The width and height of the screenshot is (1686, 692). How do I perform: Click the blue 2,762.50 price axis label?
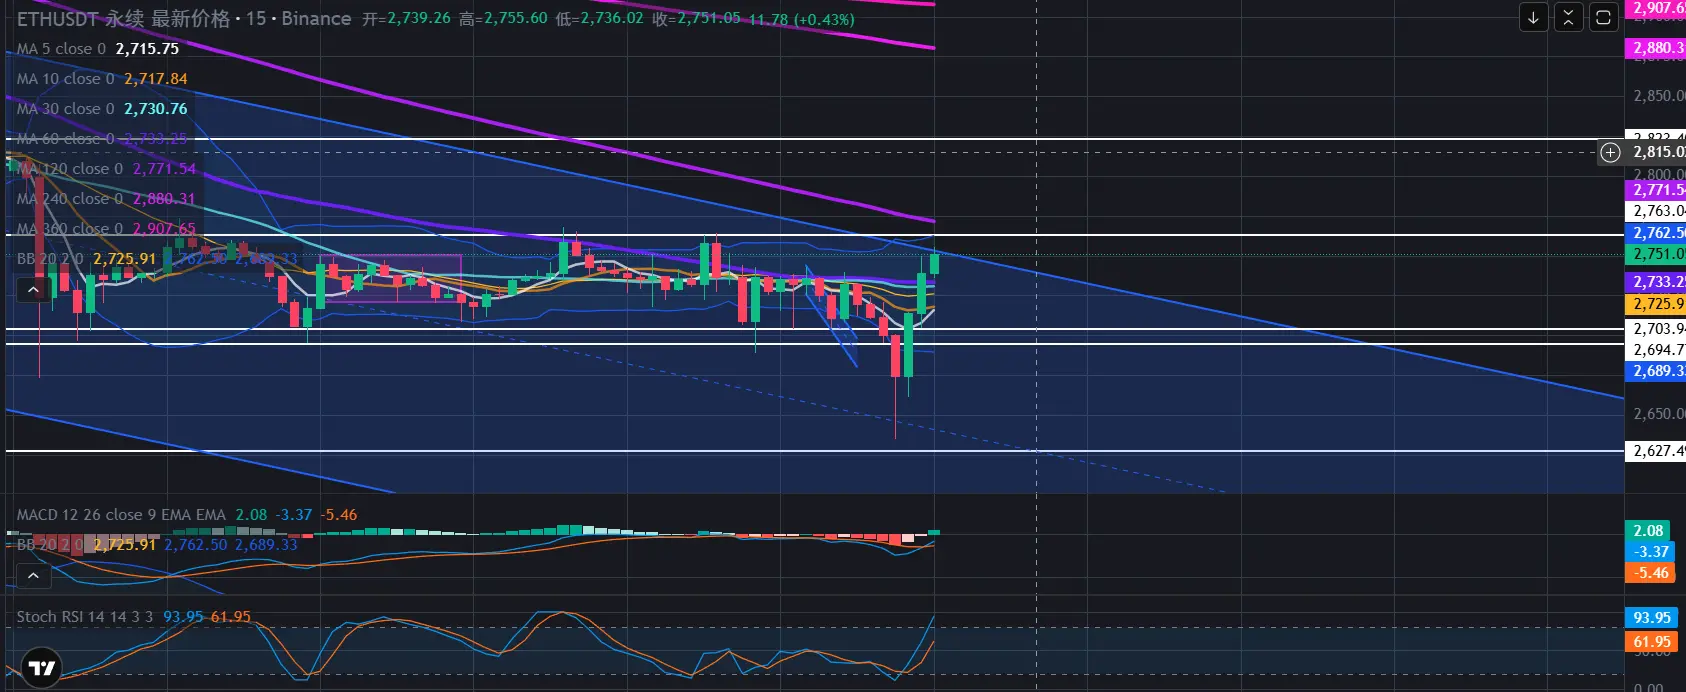click(x=1656, y=233)
